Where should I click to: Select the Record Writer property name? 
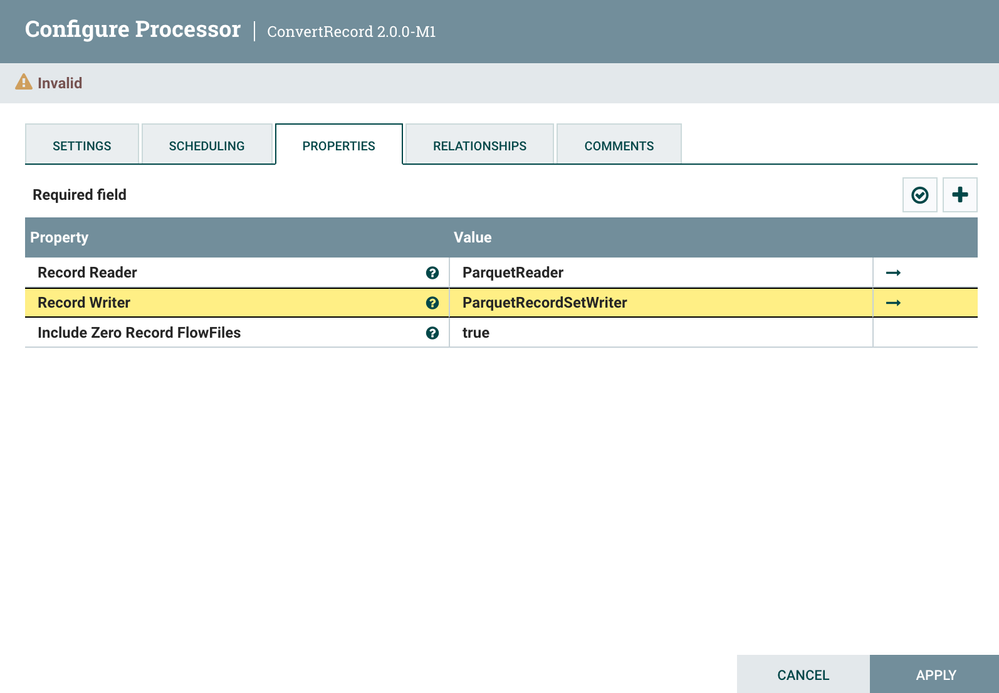(84, 303)
